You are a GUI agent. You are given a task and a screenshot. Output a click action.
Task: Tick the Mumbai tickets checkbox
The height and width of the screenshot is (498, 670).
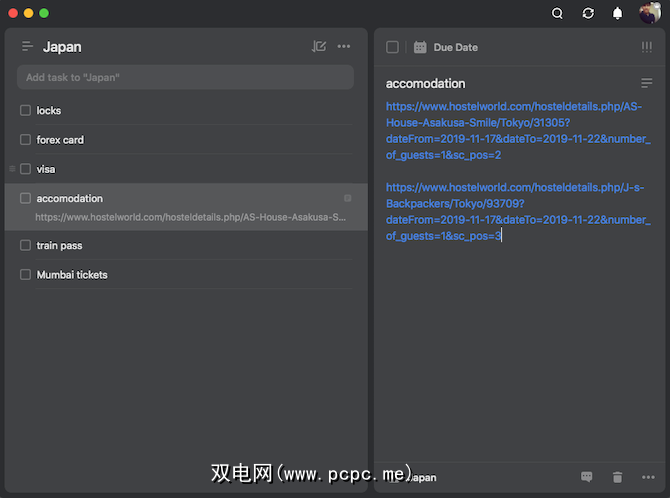point(26,274)
